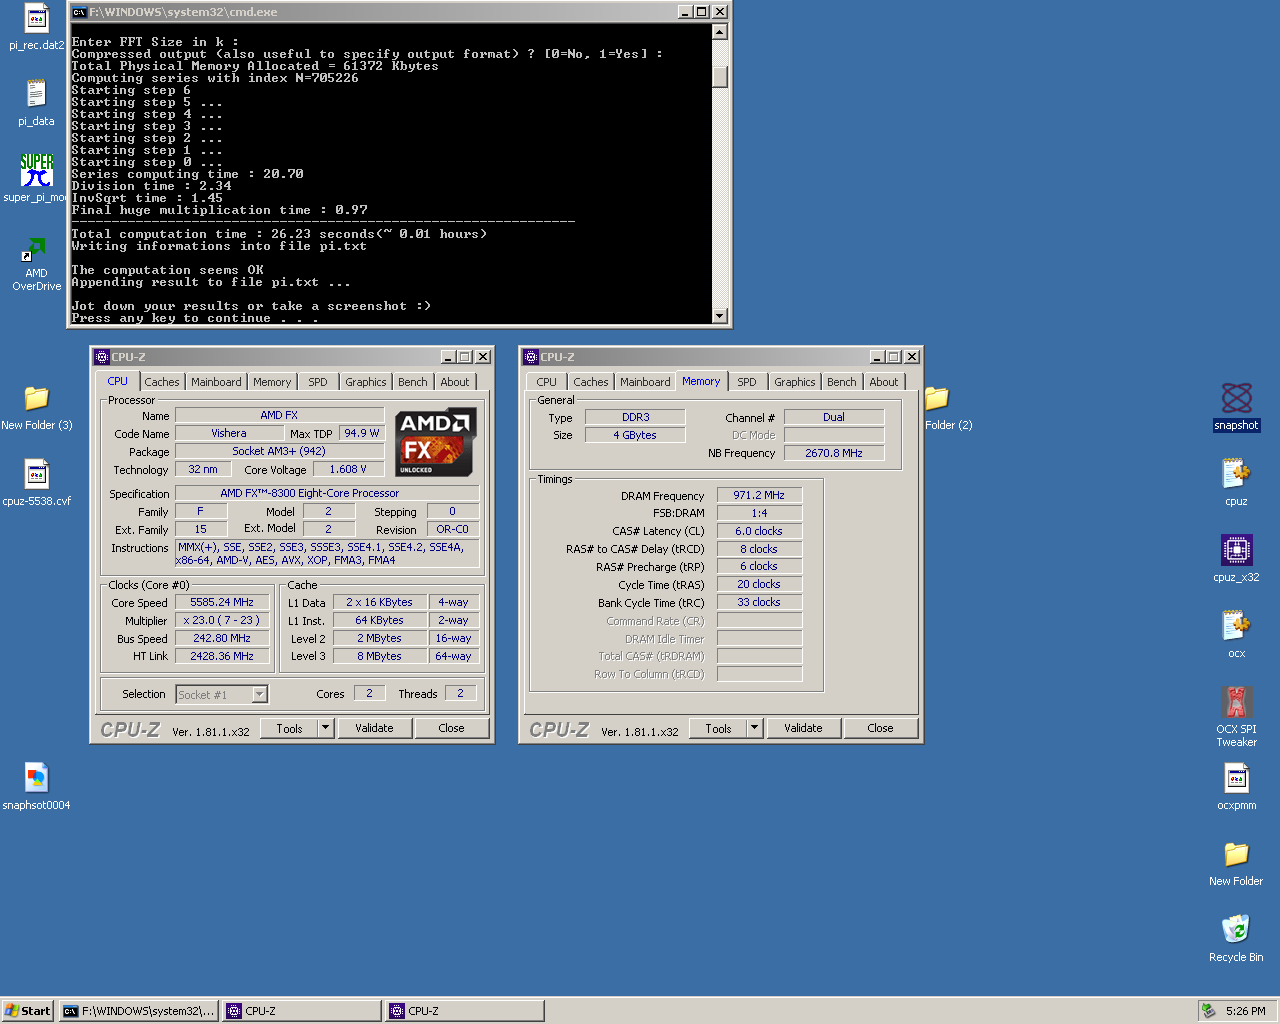The height and width of the screenshot is (1024, 1280).
Task: Open SPD tab in right CPU-Z window
Action: click(x=747, y=382)
